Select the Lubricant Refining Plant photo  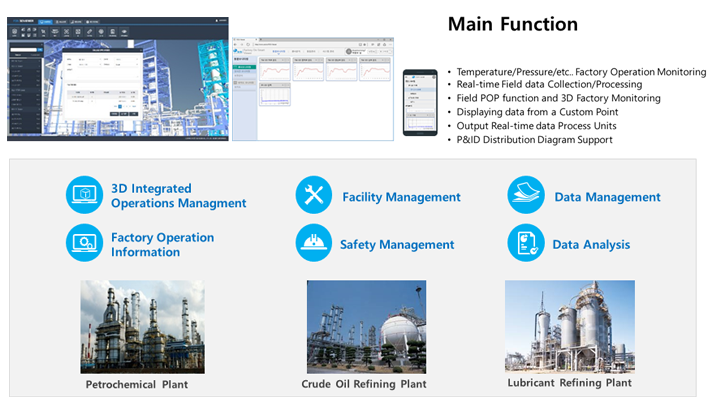(x=569, y=326)
